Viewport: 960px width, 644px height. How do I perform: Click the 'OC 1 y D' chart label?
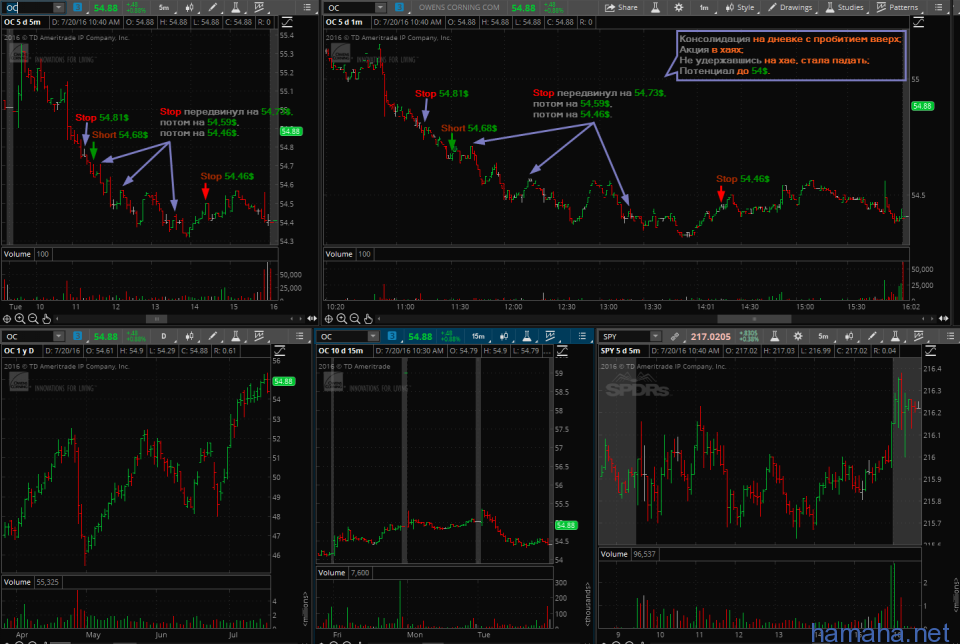click(20, 351)
